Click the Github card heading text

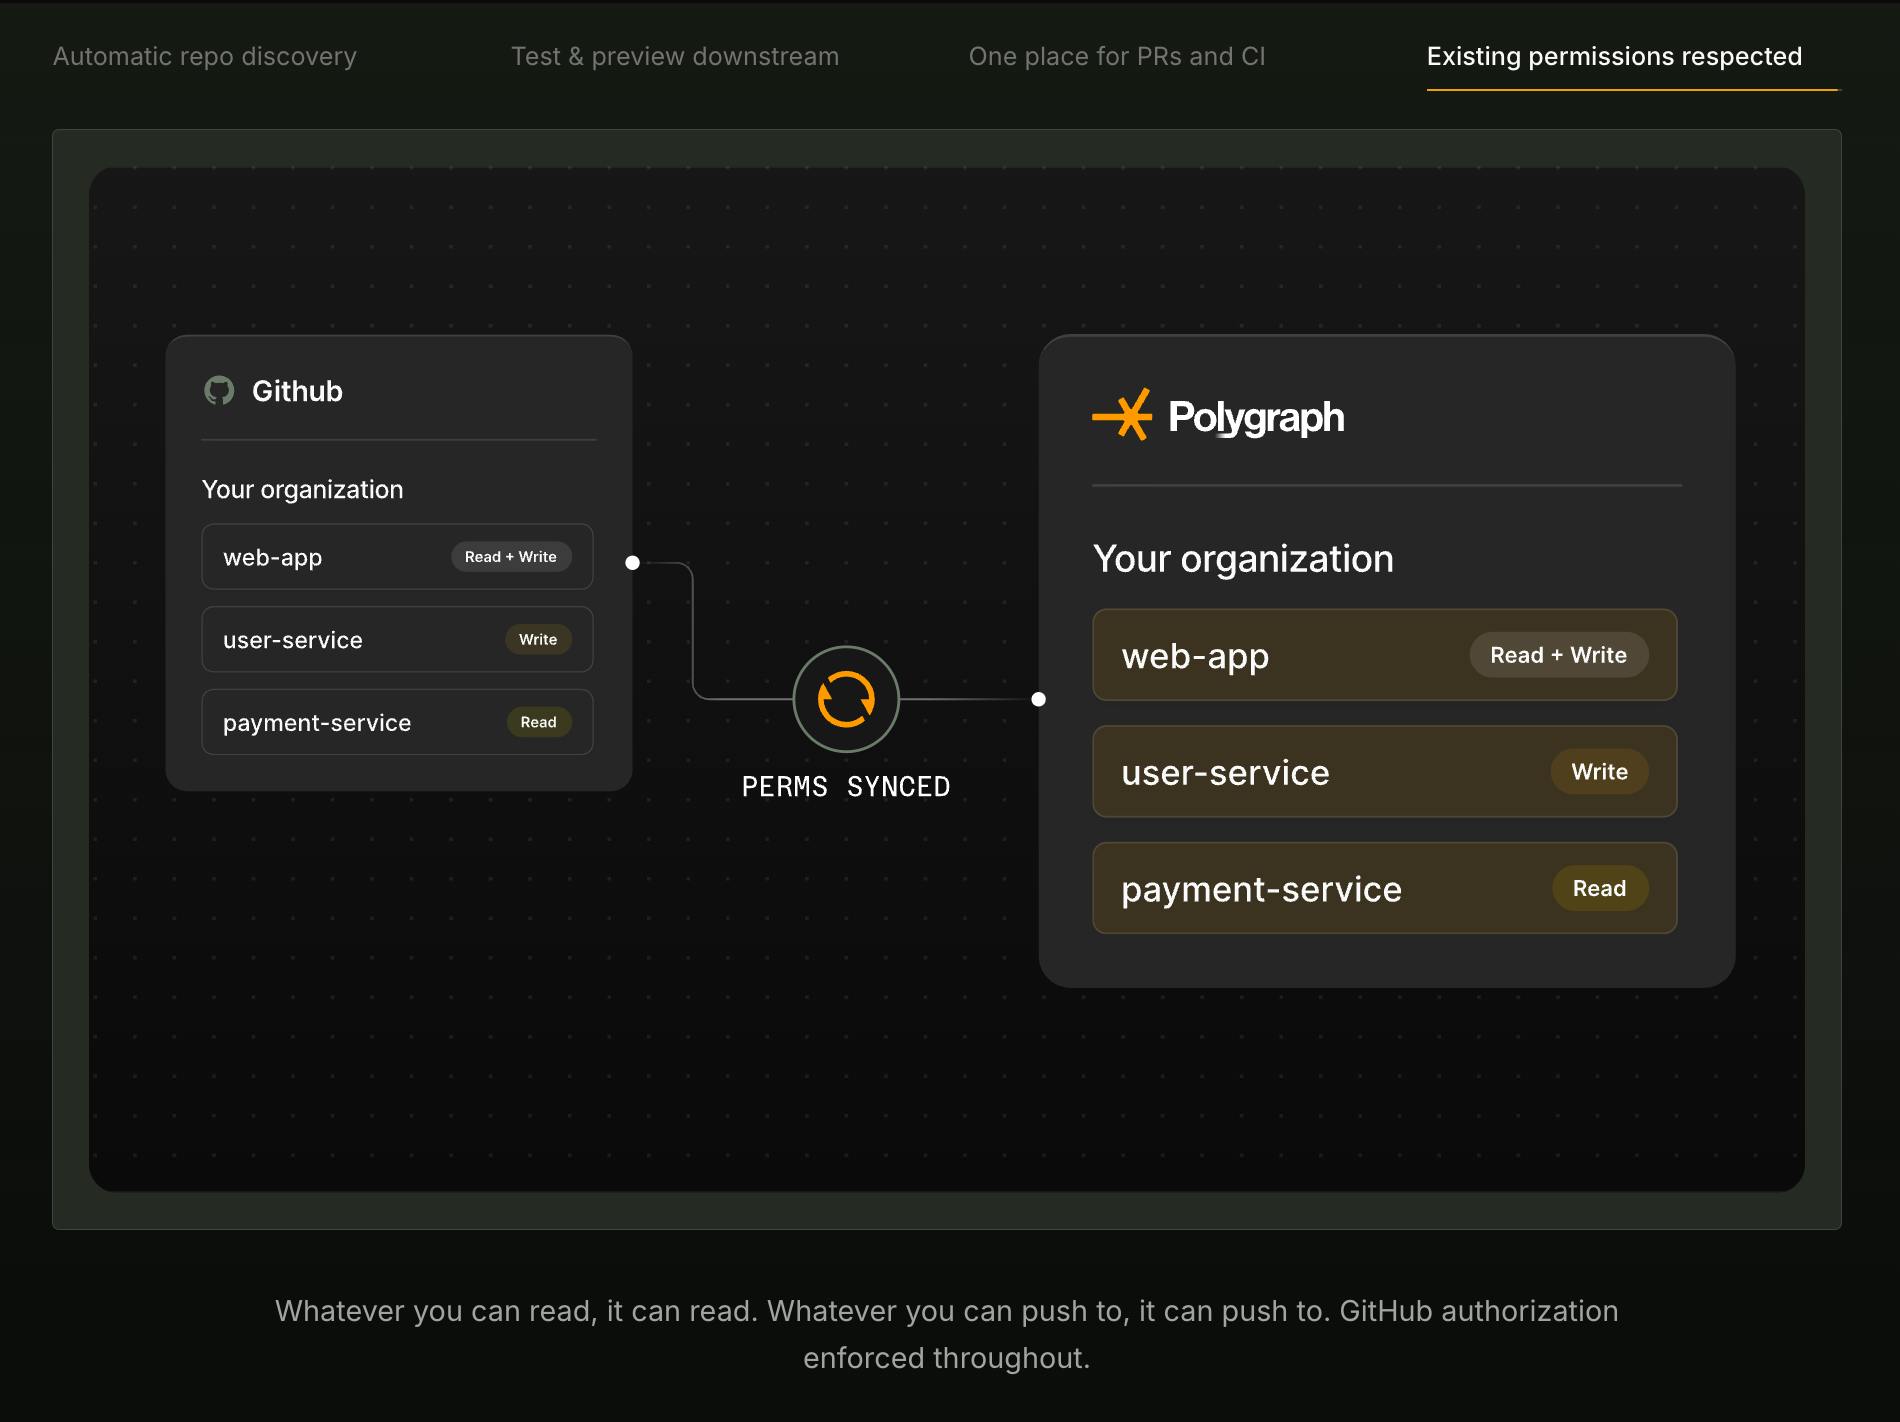click(297, 391)
